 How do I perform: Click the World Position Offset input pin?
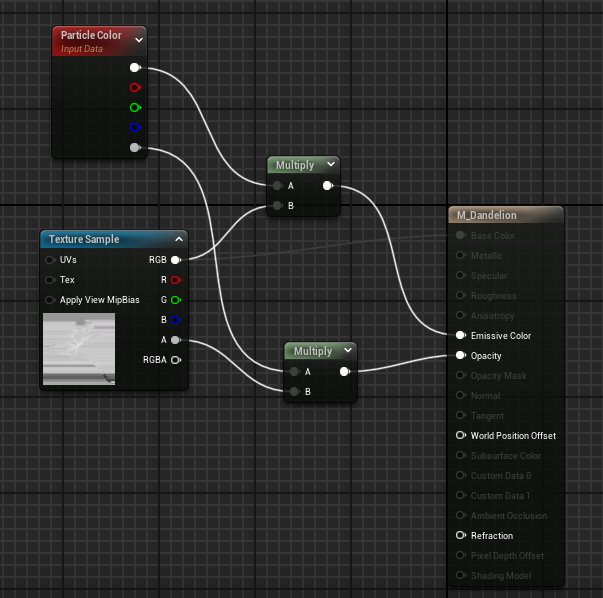461,436
